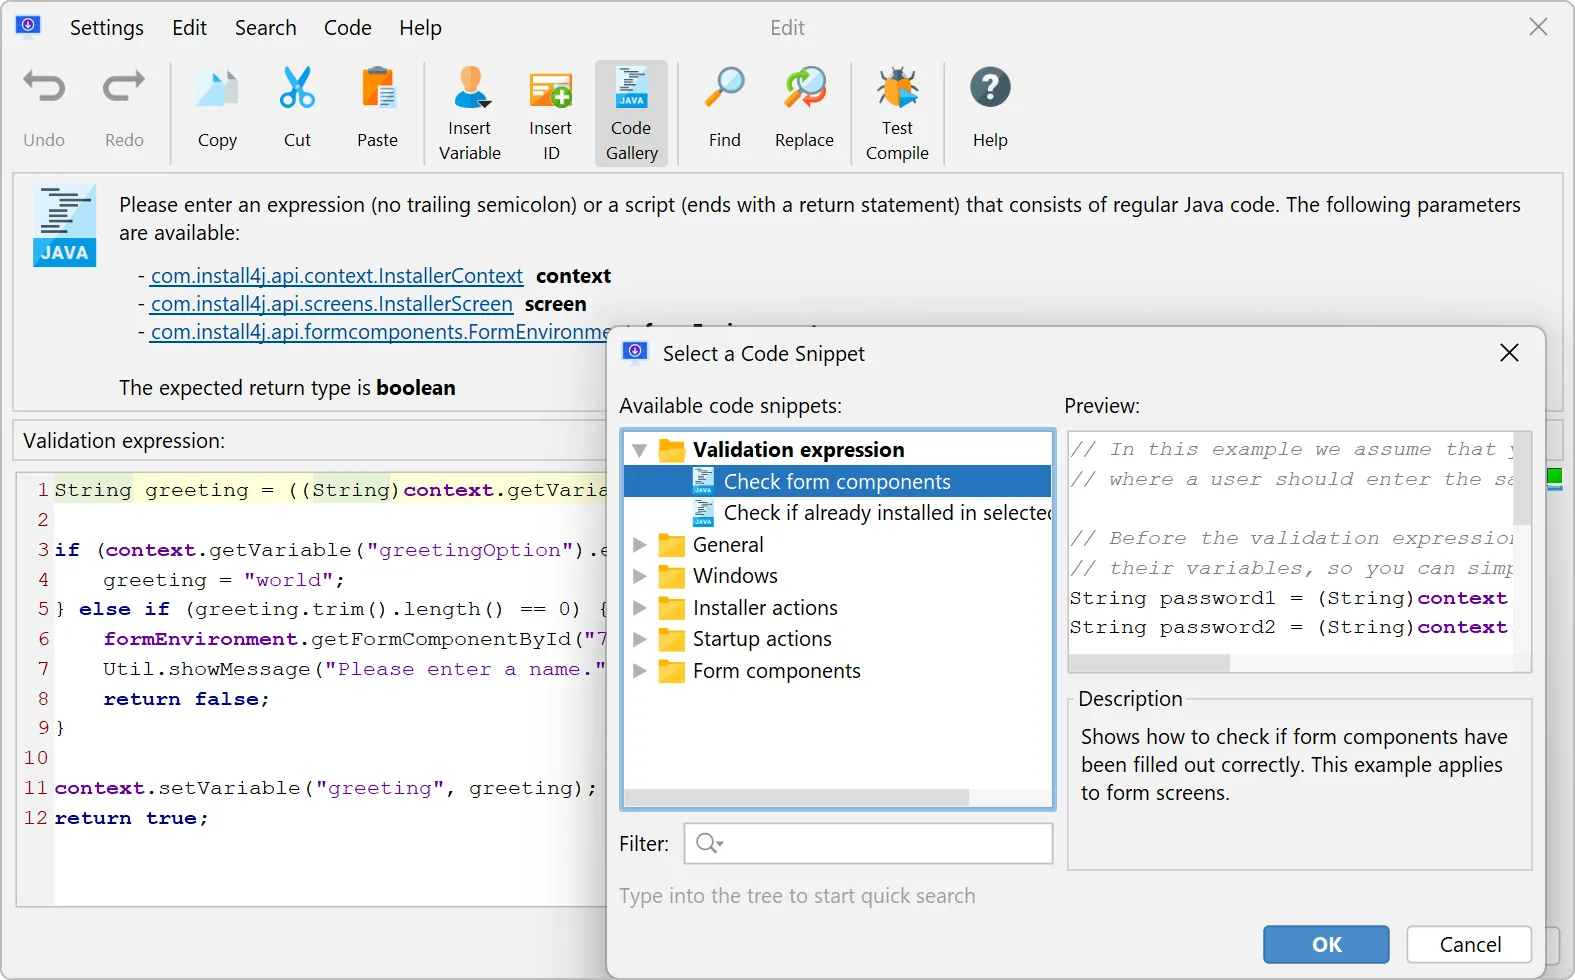This screenshot has height=980, width=1575.
Task: Click 'String greeting' code line
Action: [330, 490]
